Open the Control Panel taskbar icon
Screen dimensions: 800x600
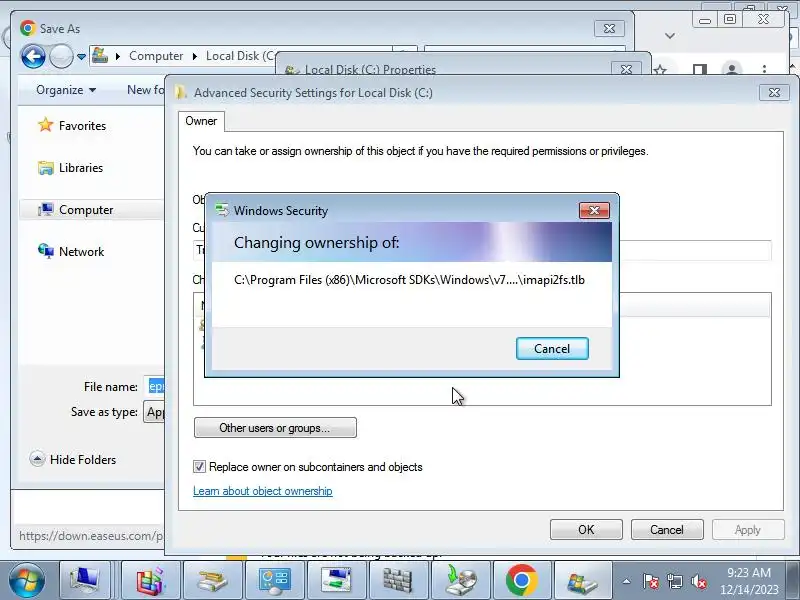(274, 580)
